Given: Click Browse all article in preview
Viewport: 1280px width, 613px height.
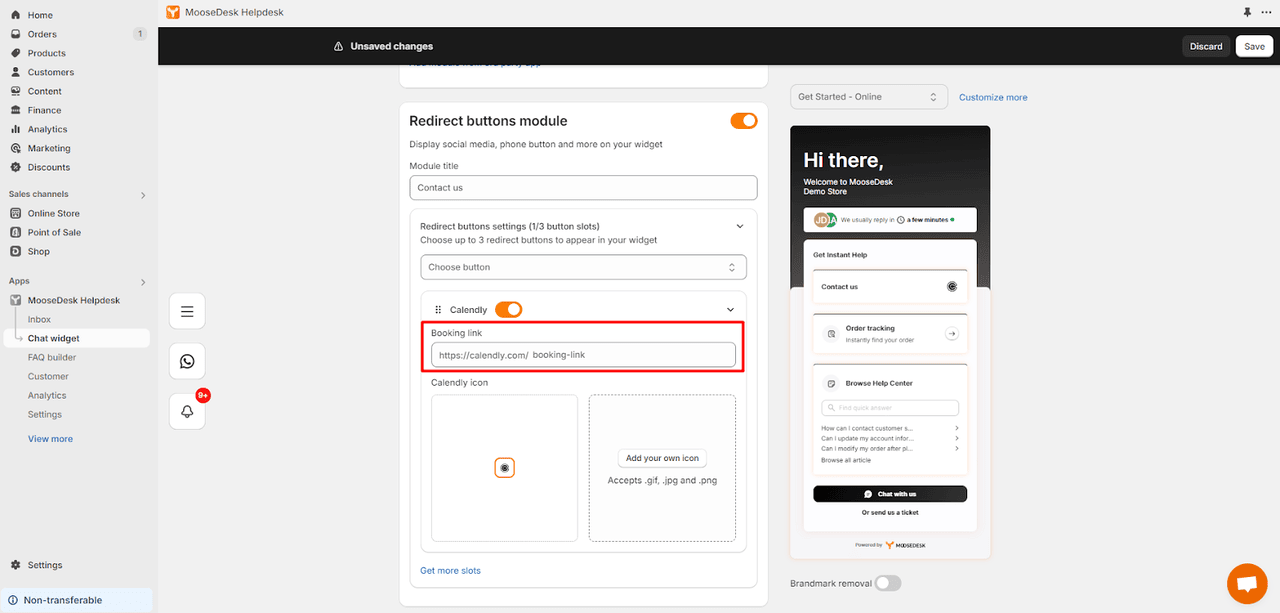Looking at the screenshot, I should (x=846, y=460).
